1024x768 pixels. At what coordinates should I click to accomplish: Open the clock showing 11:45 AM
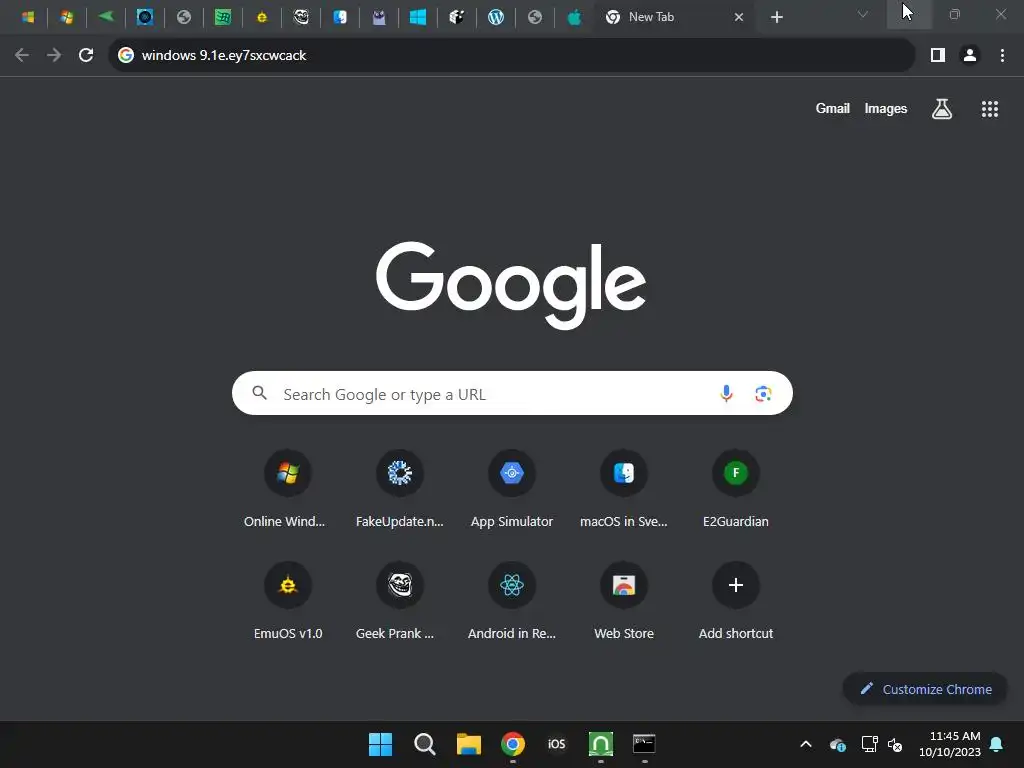[x=950, y=744]
